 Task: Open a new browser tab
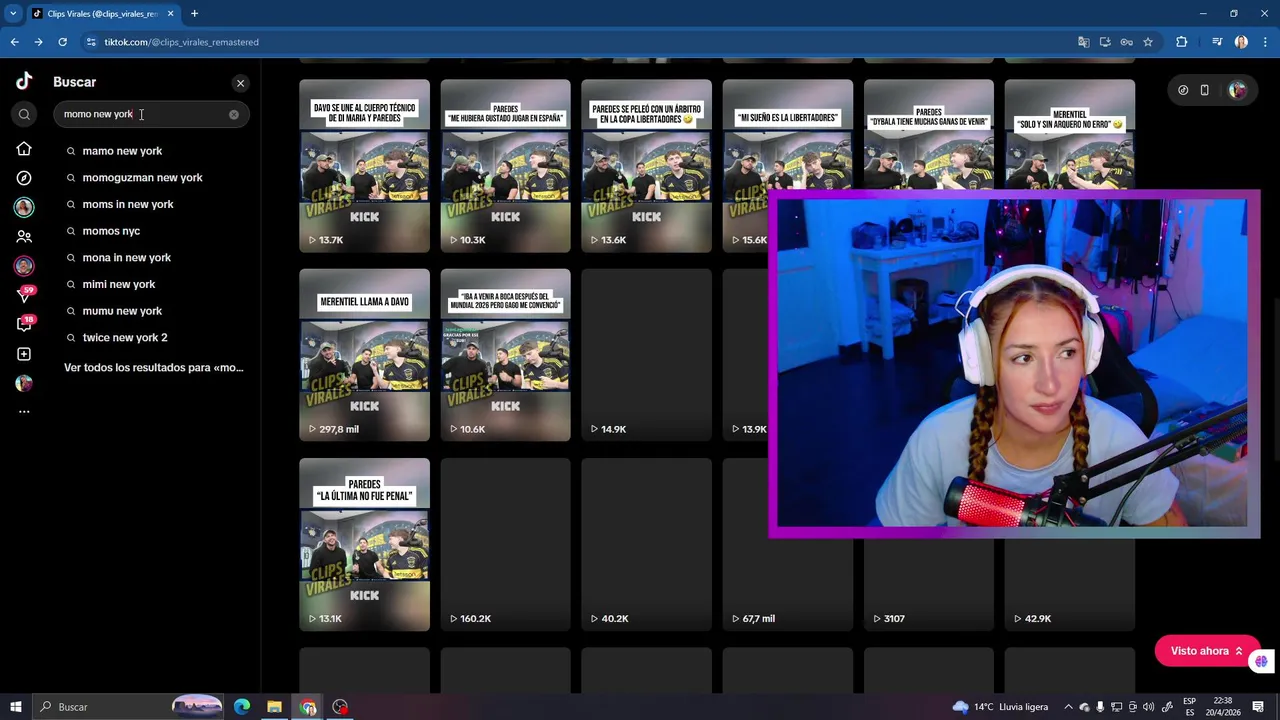tap(194, 14)
